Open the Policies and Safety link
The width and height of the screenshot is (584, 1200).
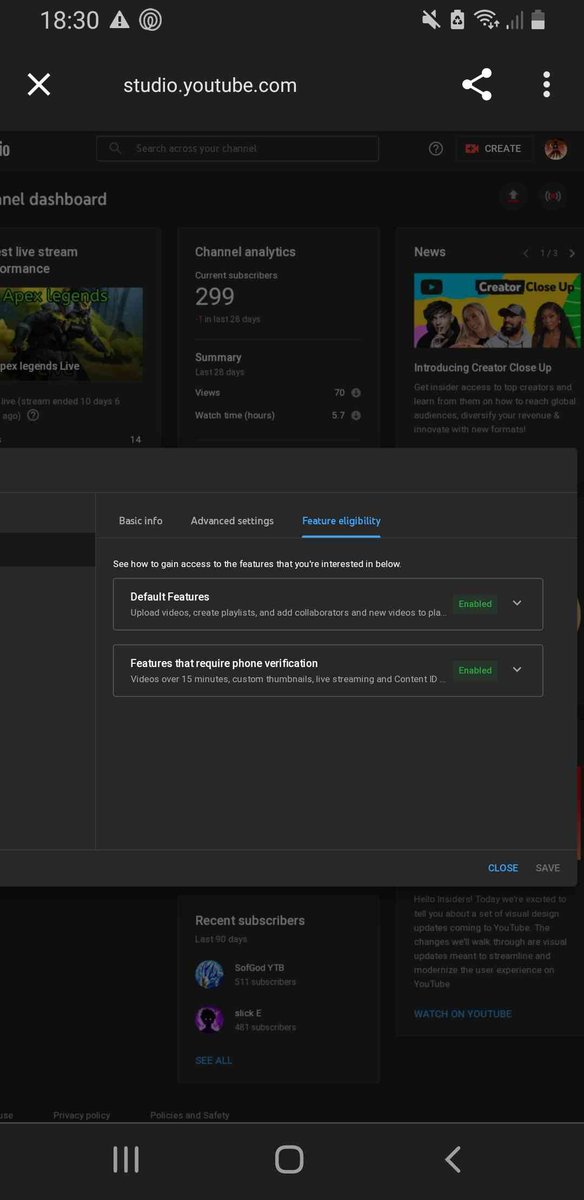(190, 1115)
